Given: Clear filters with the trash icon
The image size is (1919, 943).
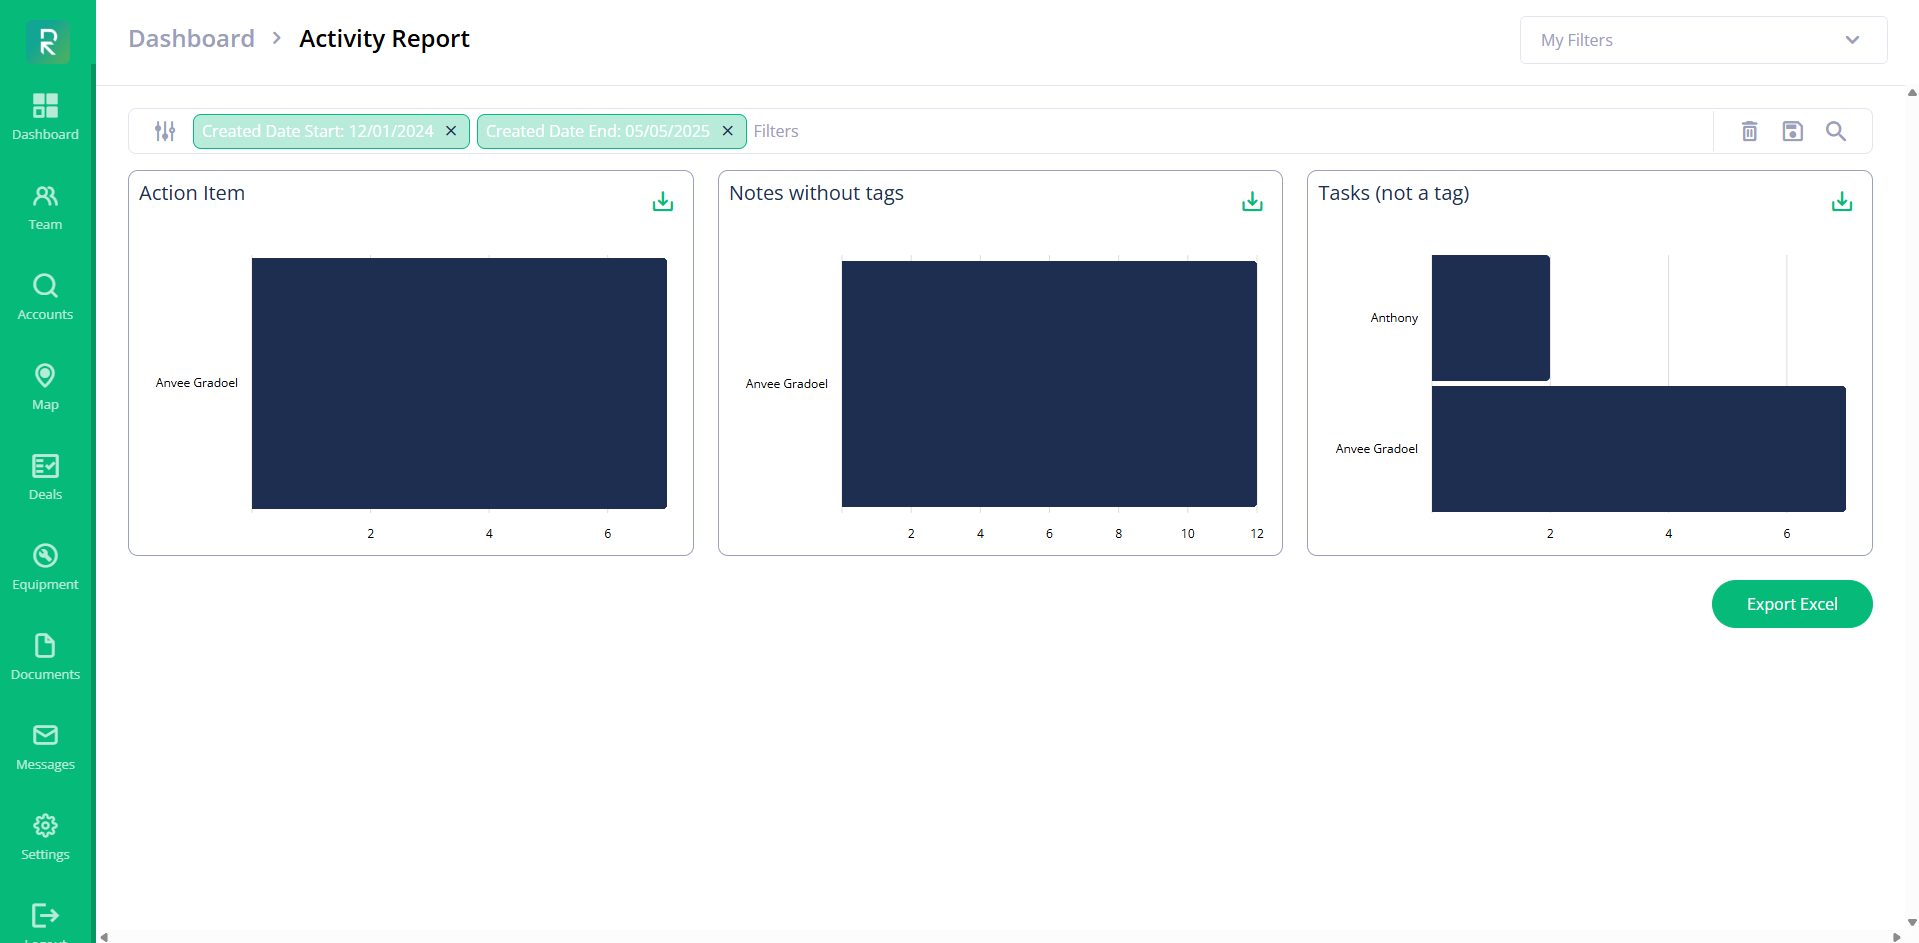Looking at the screenshot, I should click(x=1750, y=131).
